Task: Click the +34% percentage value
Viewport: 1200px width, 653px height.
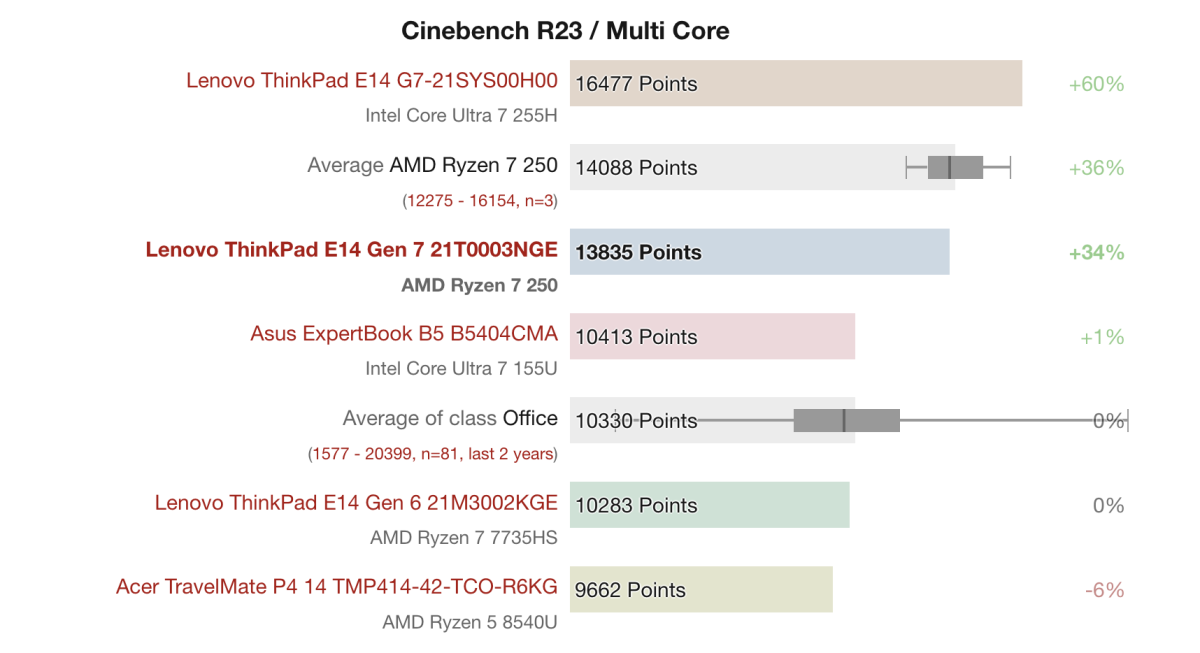Action: [x=1096, y=253]
